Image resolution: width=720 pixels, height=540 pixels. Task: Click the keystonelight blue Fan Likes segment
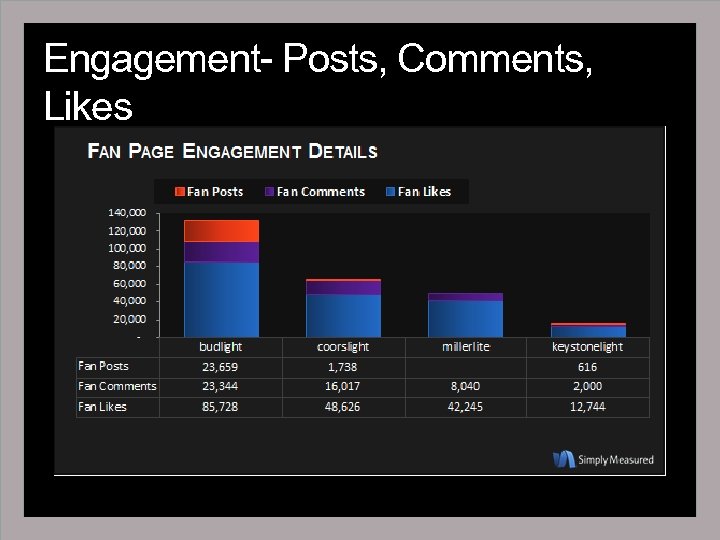588,332
